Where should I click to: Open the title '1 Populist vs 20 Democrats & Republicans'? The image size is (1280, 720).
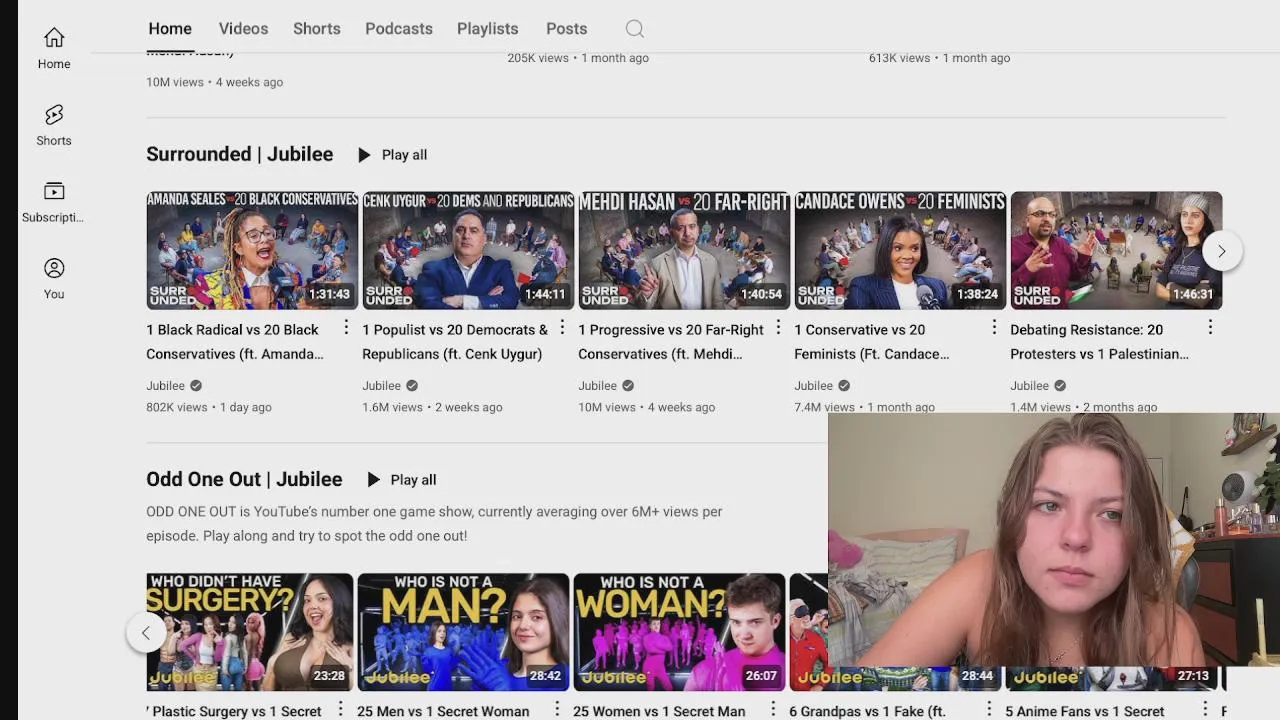coord(455,342)
